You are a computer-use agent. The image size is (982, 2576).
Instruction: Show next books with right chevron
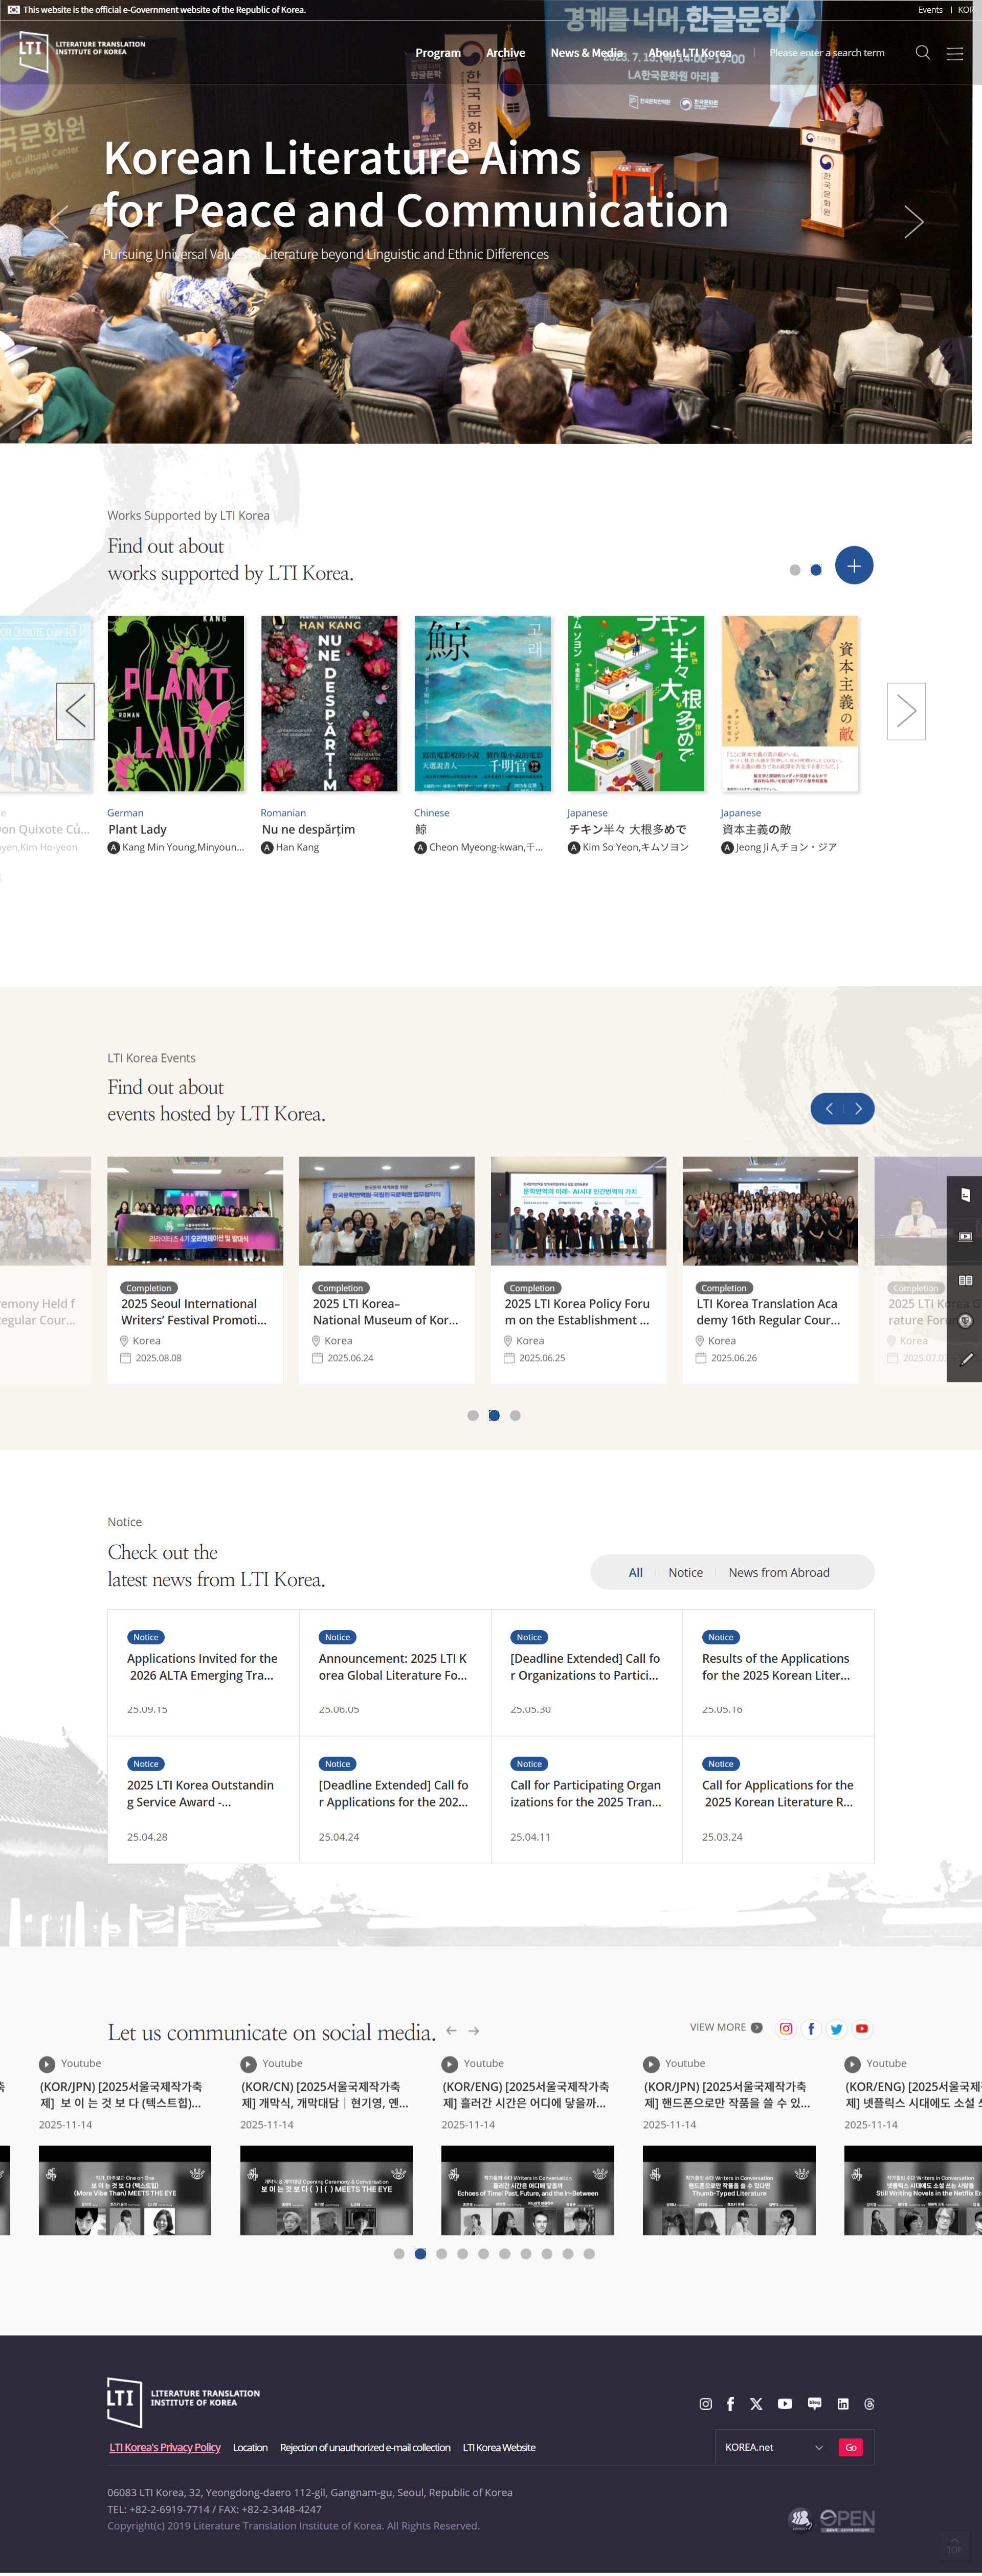pos(906,711)
